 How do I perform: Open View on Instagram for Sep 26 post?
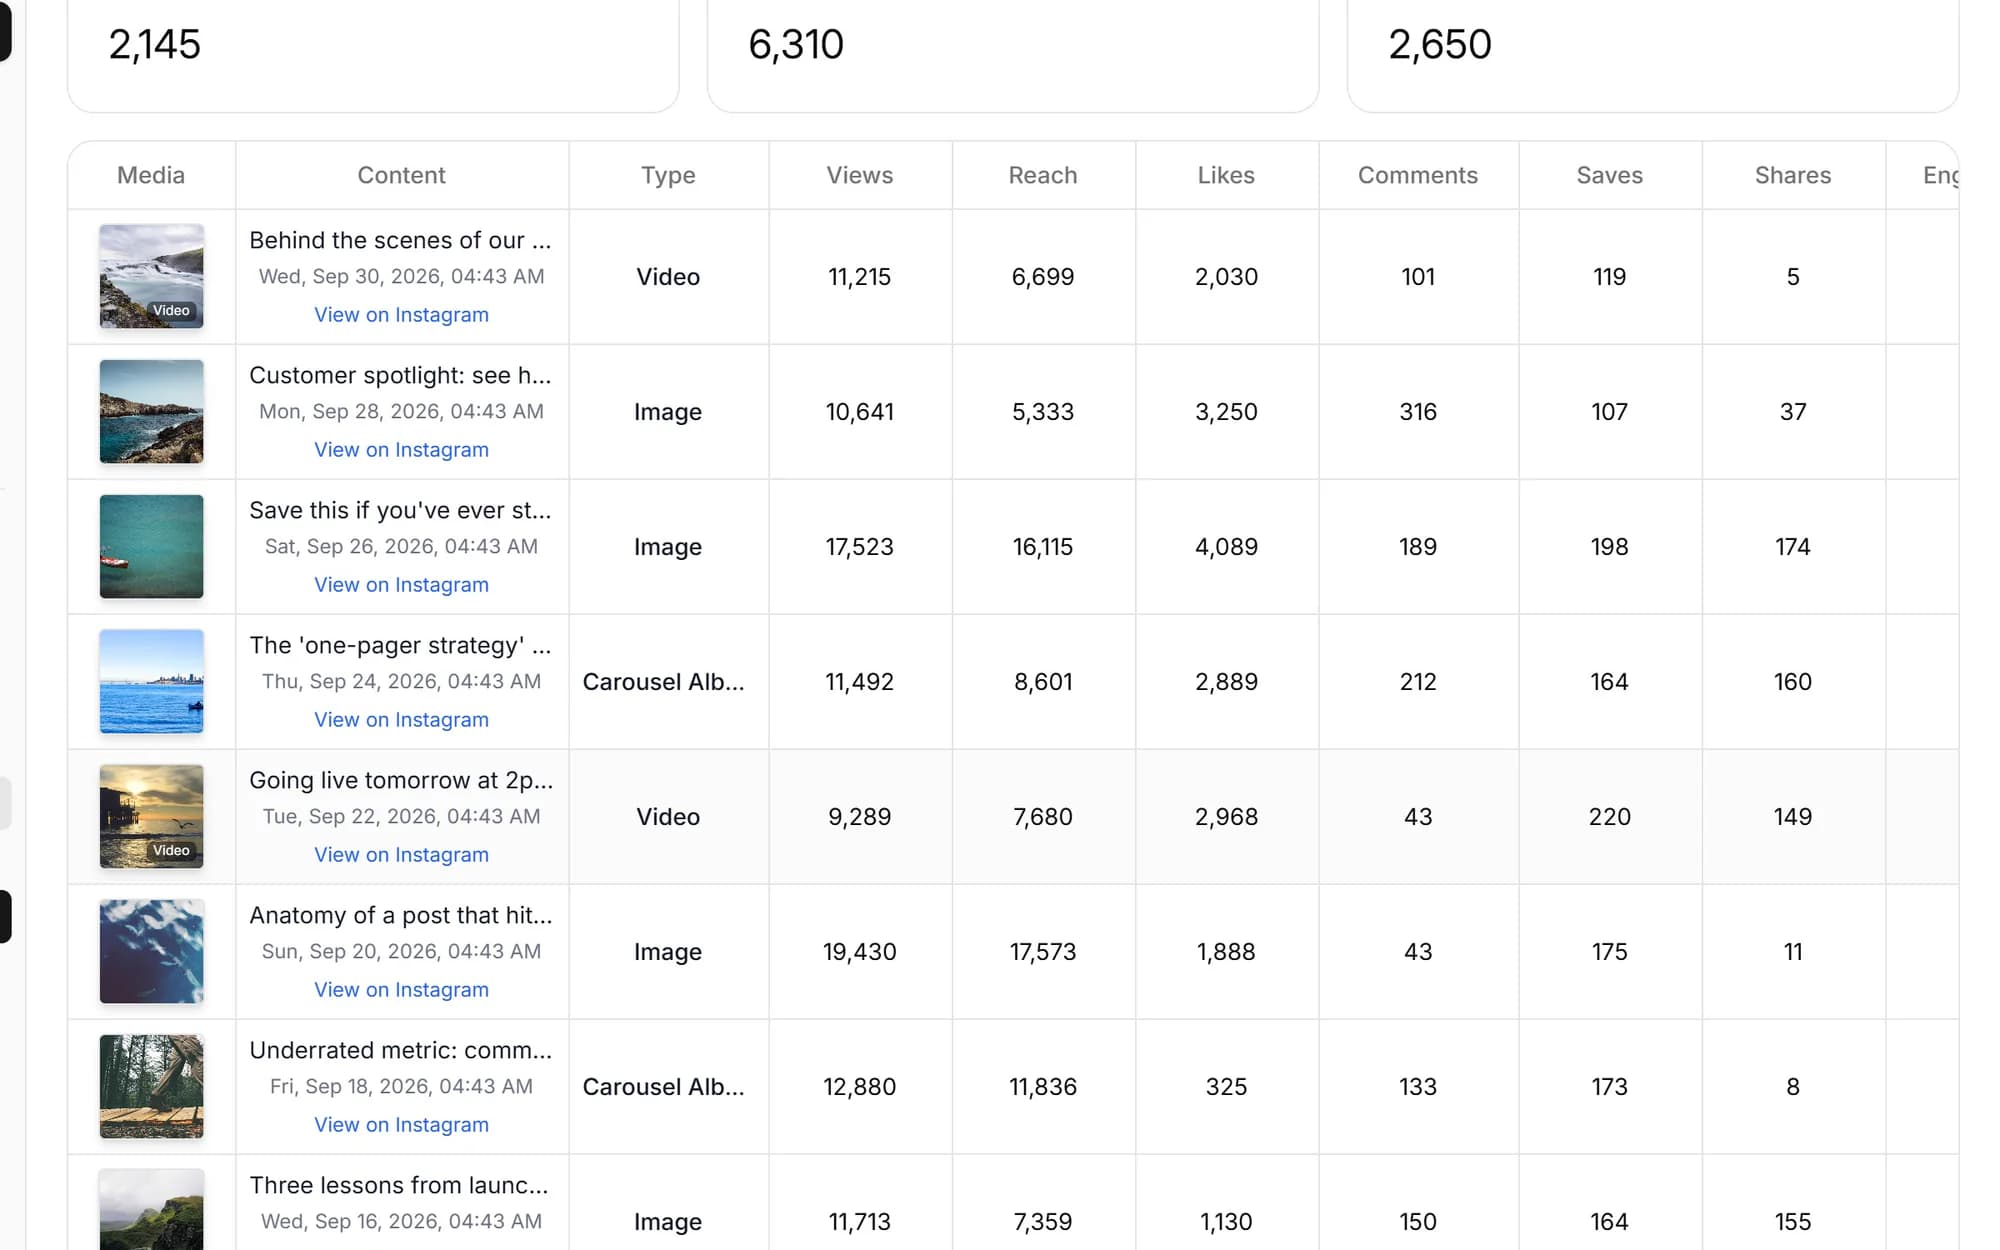pos(401,584)
